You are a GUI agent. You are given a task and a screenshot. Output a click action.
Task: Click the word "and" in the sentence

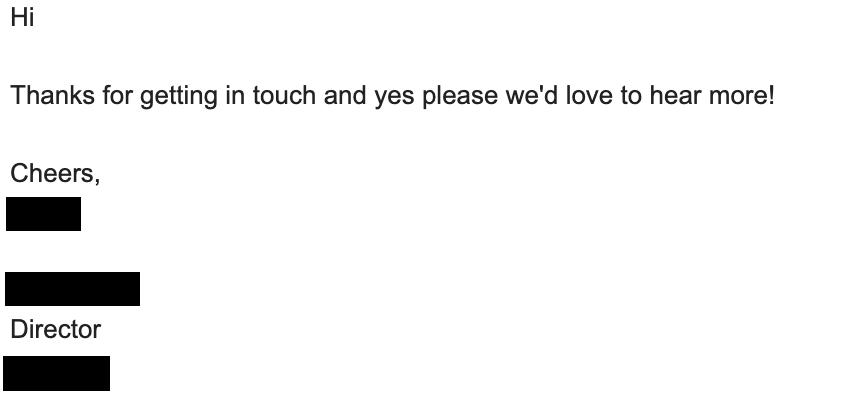click(x=345, y=95)
